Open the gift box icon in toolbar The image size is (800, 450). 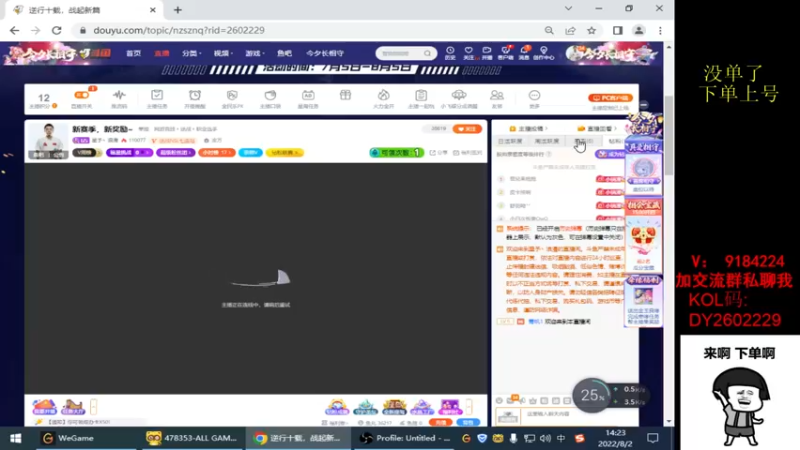click(345, 95)
